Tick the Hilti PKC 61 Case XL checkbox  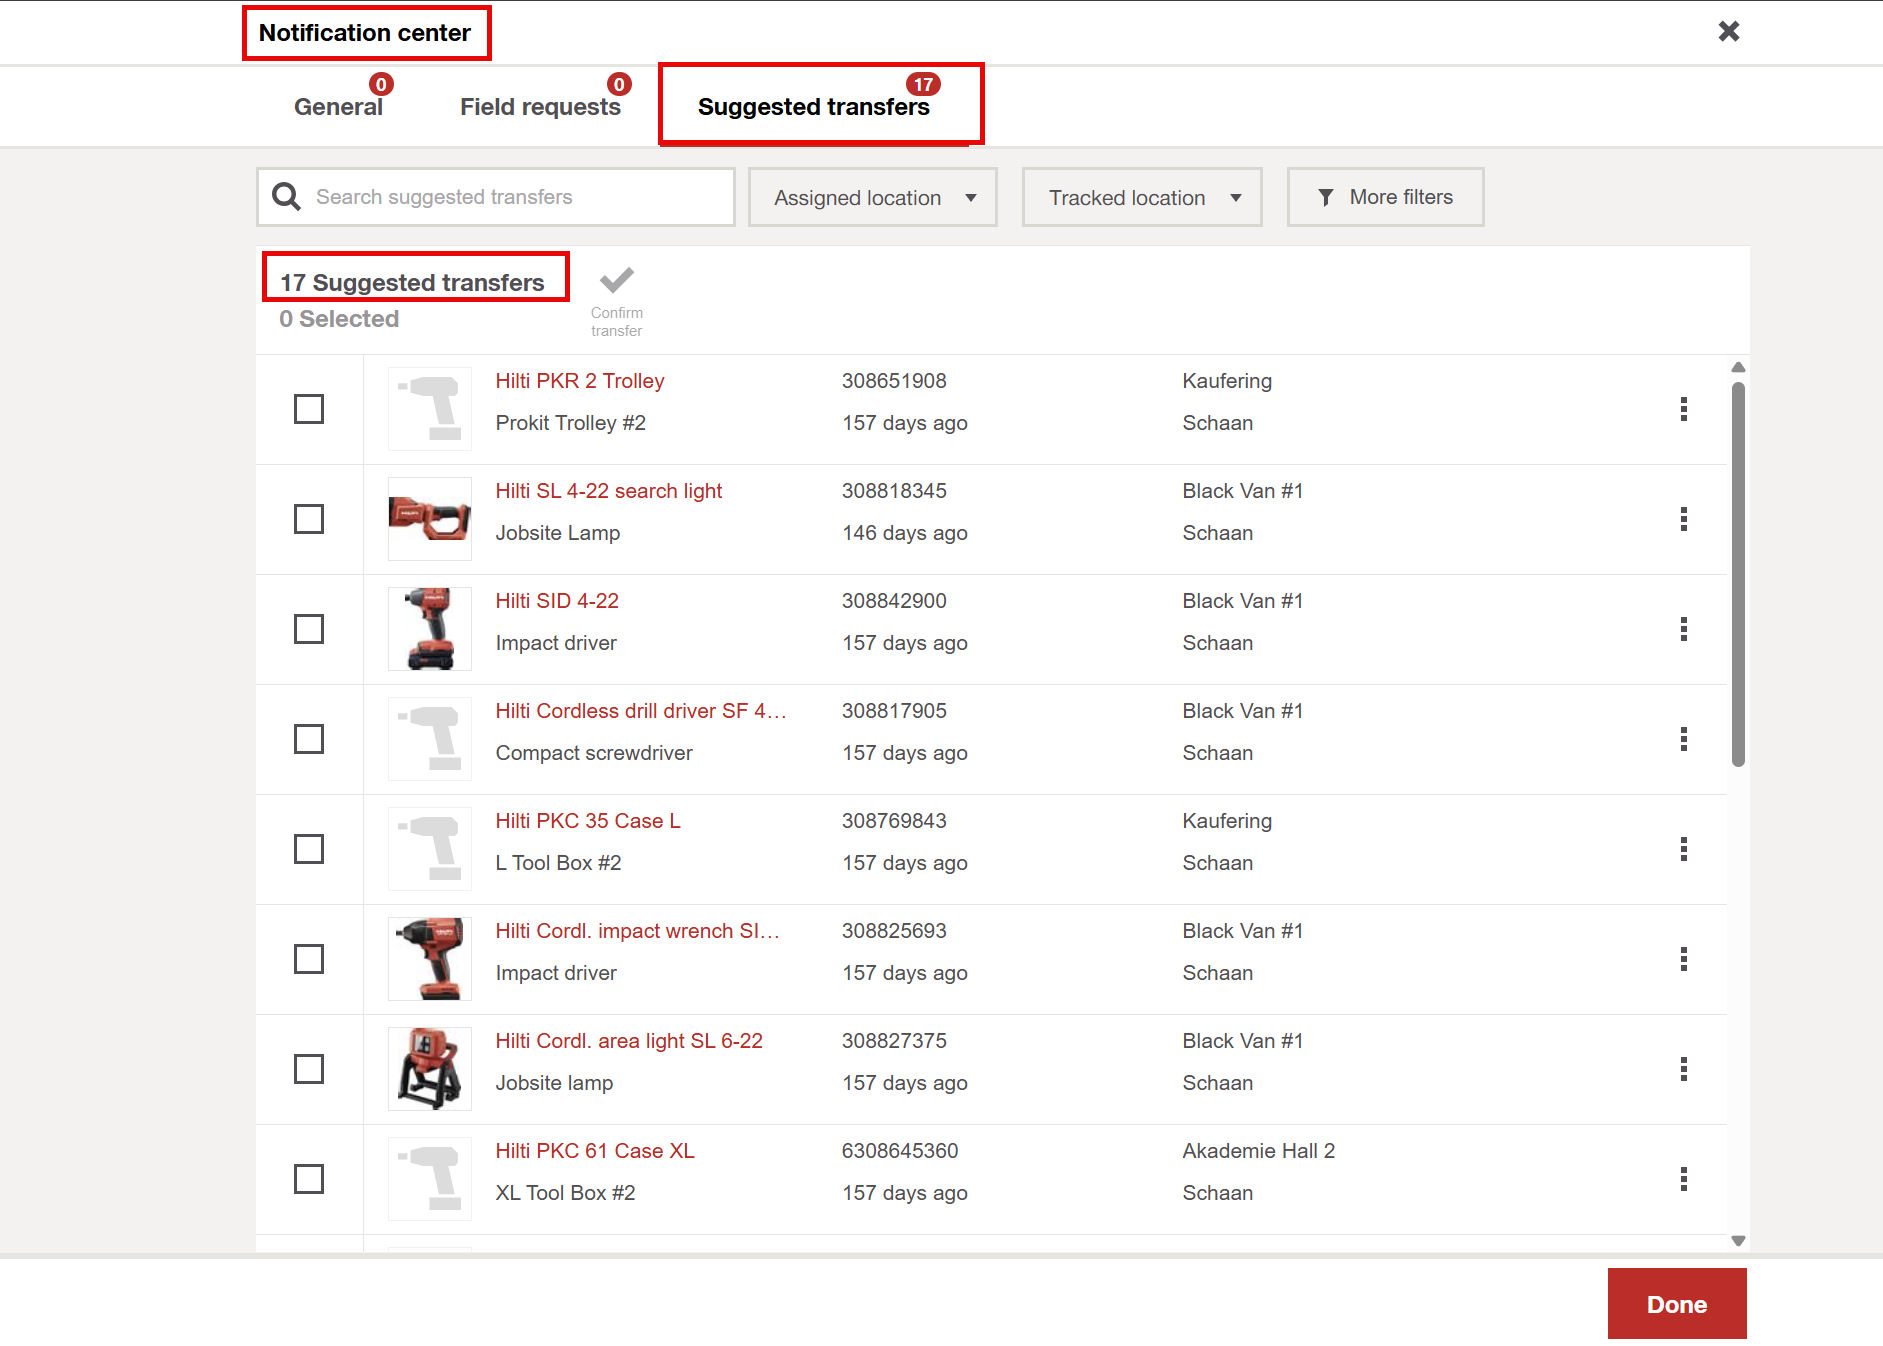(309, 1179)
